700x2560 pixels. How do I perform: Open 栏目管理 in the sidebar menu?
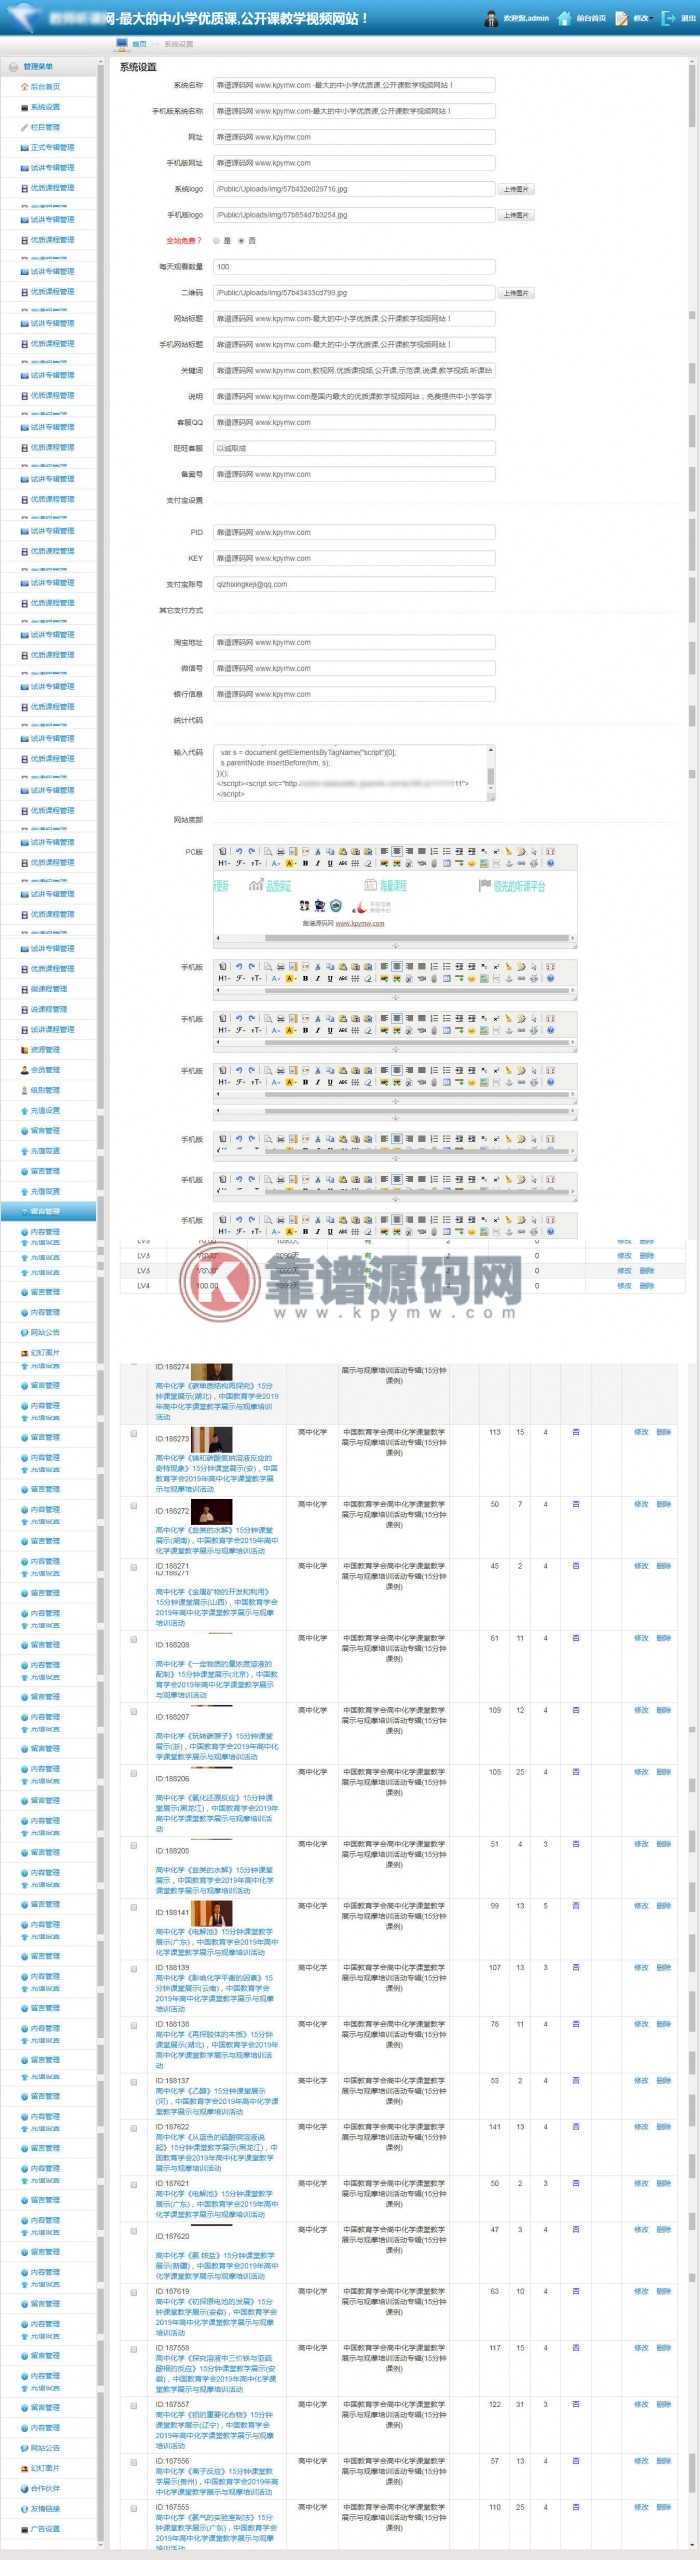click(x=44, y=127)
